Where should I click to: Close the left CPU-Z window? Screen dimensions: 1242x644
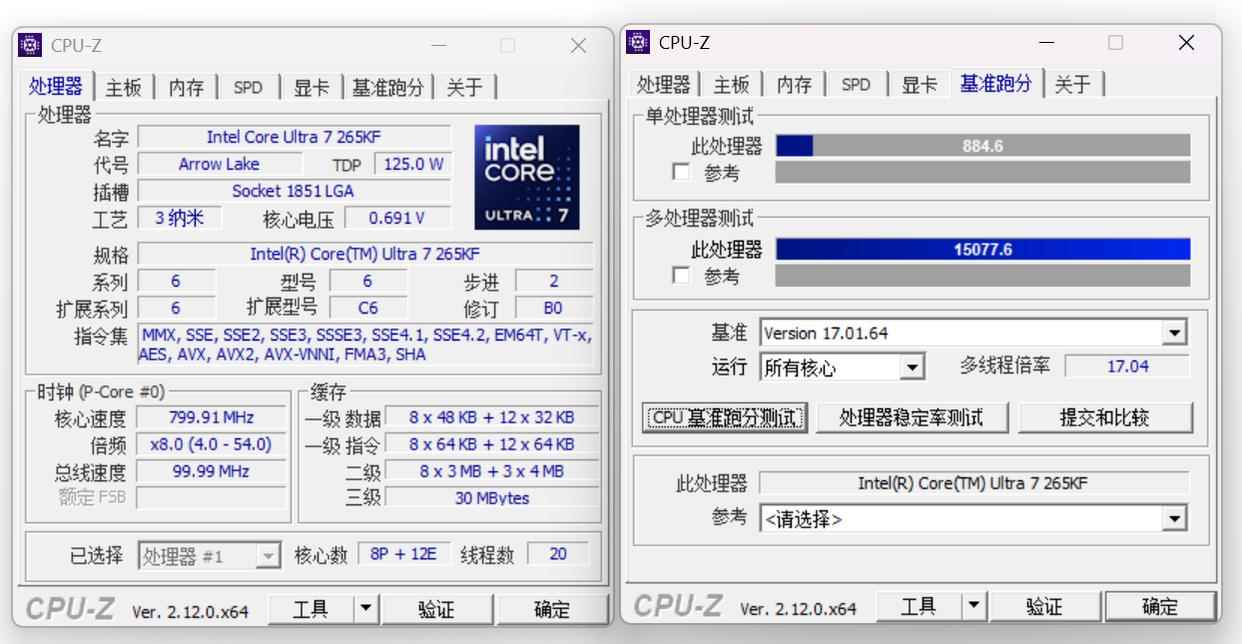pyautogui.click(x=578, y=46)
